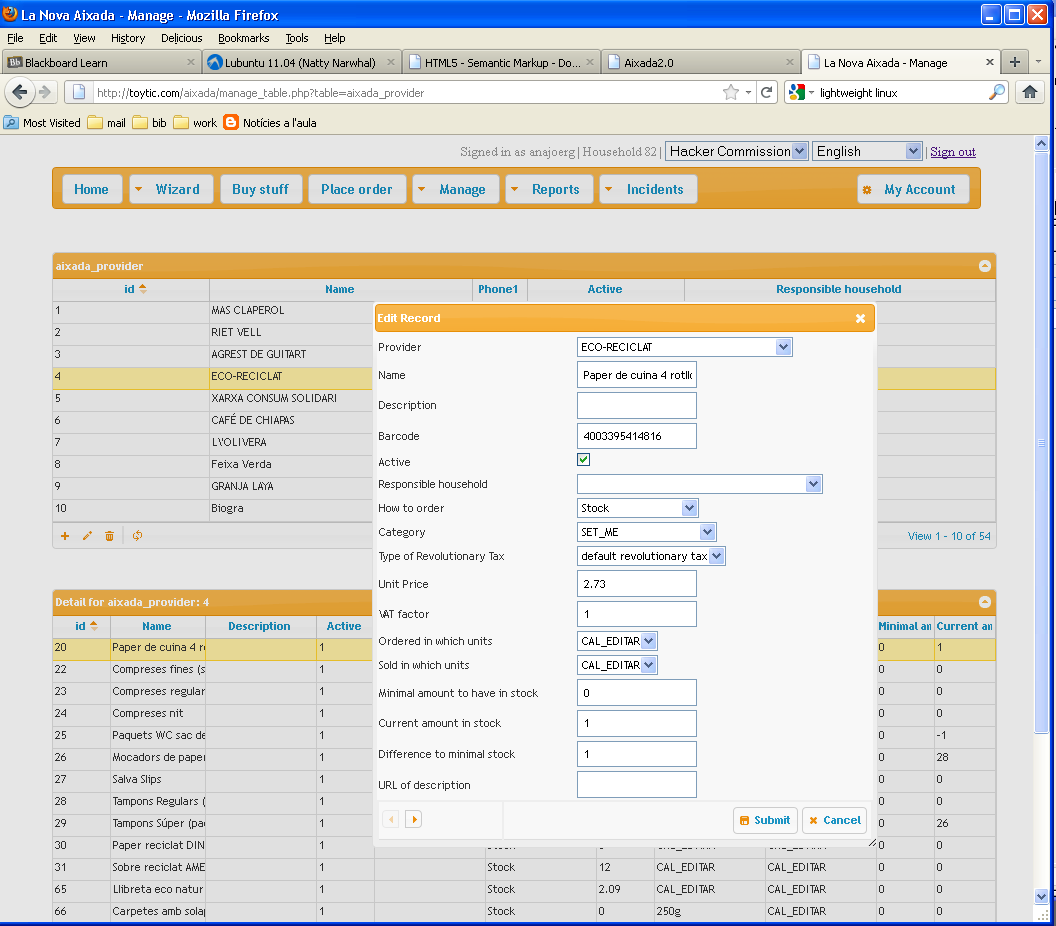This screenshot has height=926, width=1056.
Task: Click the Sign out link
Action: [x=953, y=152]
